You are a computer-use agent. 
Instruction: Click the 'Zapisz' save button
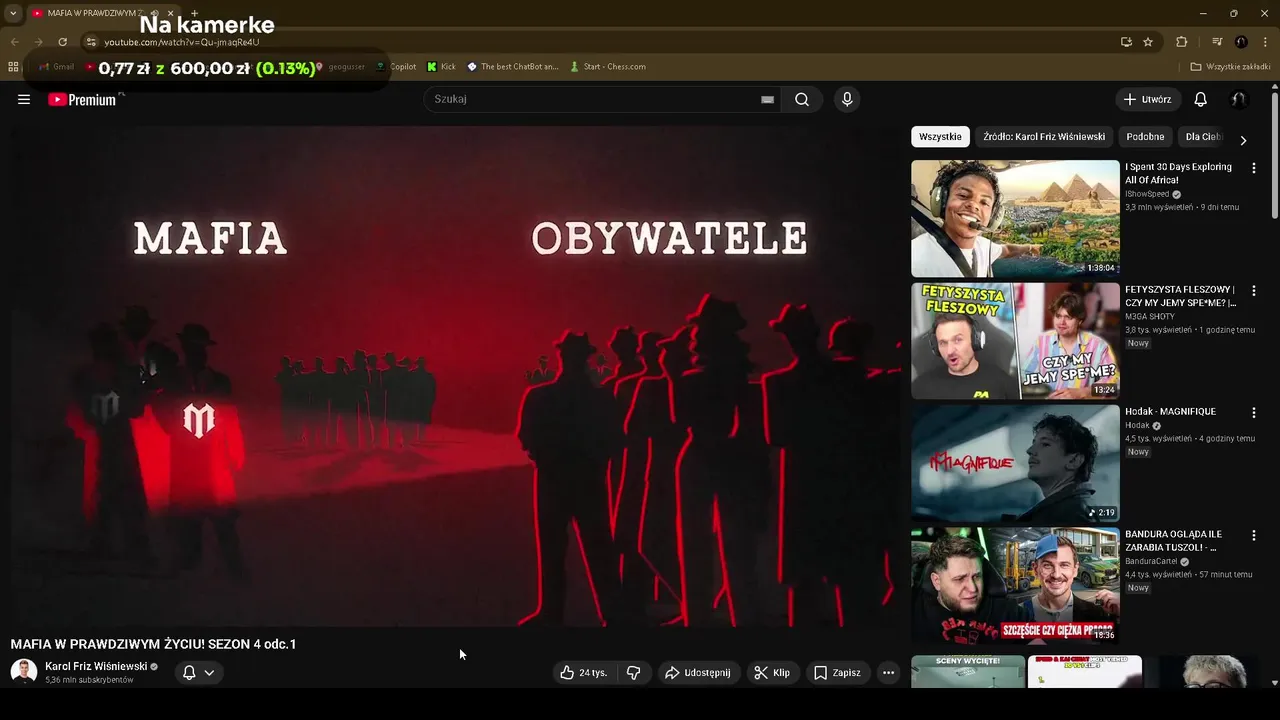pyautogui.click(x=837, y=673)
